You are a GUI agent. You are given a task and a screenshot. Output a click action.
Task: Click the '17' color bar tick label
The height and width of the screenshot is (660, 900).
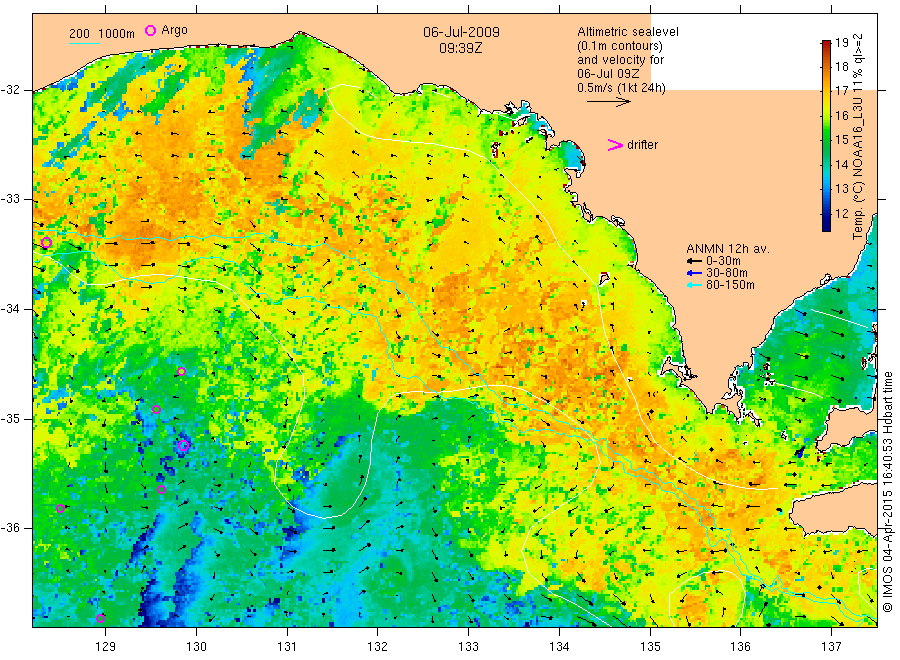pyautogui.click(x=841, y=91)
